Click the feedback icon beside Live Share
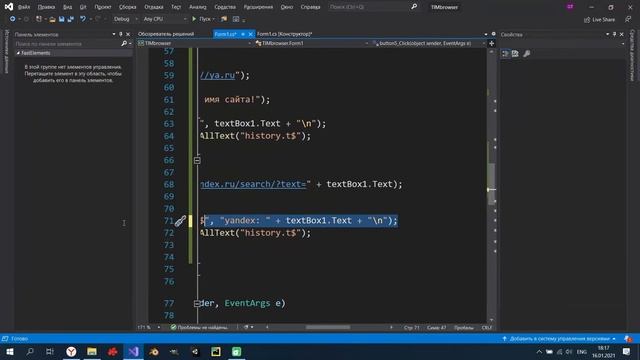 [x=628, y=19]
